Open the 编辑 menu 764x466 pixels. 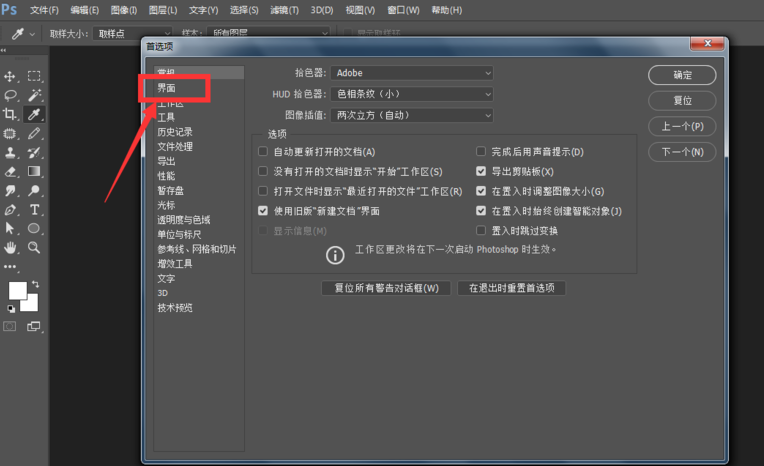pos(84,10)
